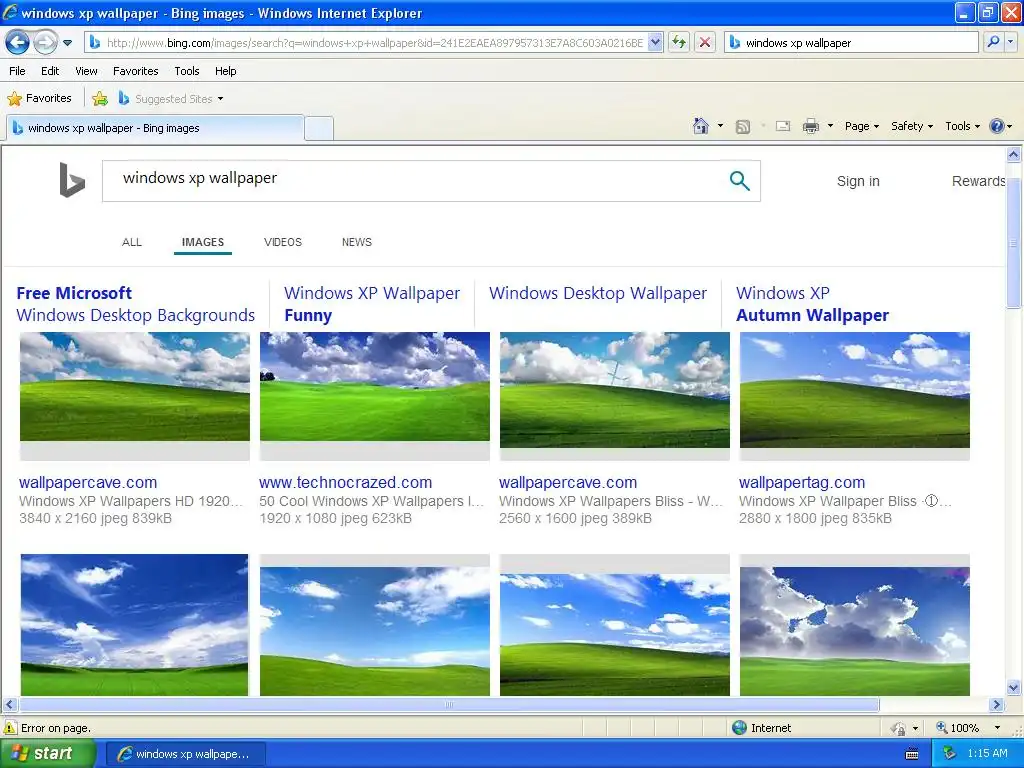The height and width of the screenshot is (768, 1024).
Task: Open the Edit menu
Action: pyautogui.click(x=50, y=71)
